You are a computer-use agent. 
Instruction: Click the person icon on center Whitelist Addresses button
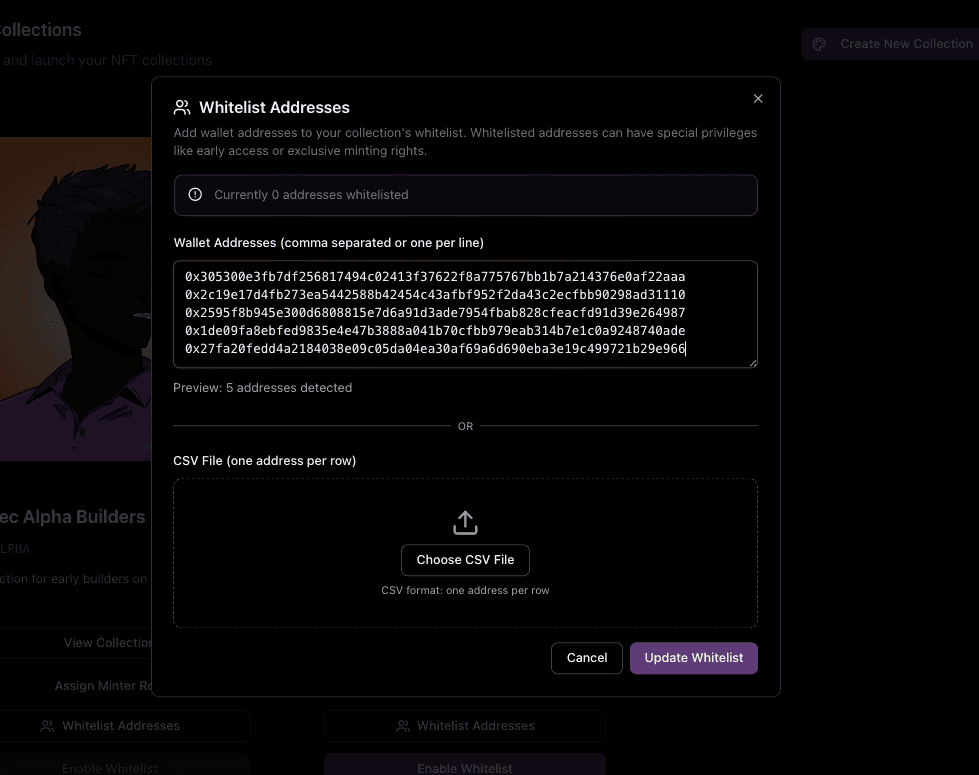pyautogui.click(x=403, y=725)
